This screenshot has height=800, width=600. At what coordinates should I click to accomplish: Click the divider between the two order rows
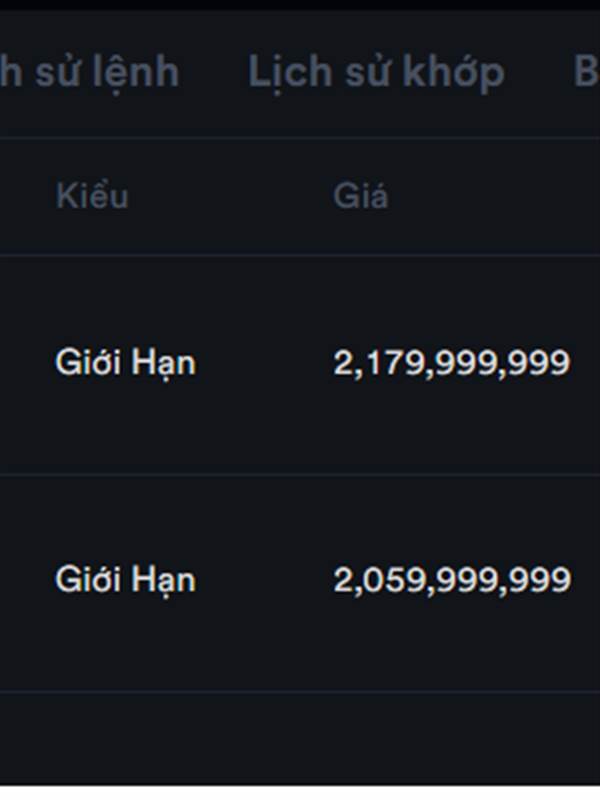click(x=300, y=474)
